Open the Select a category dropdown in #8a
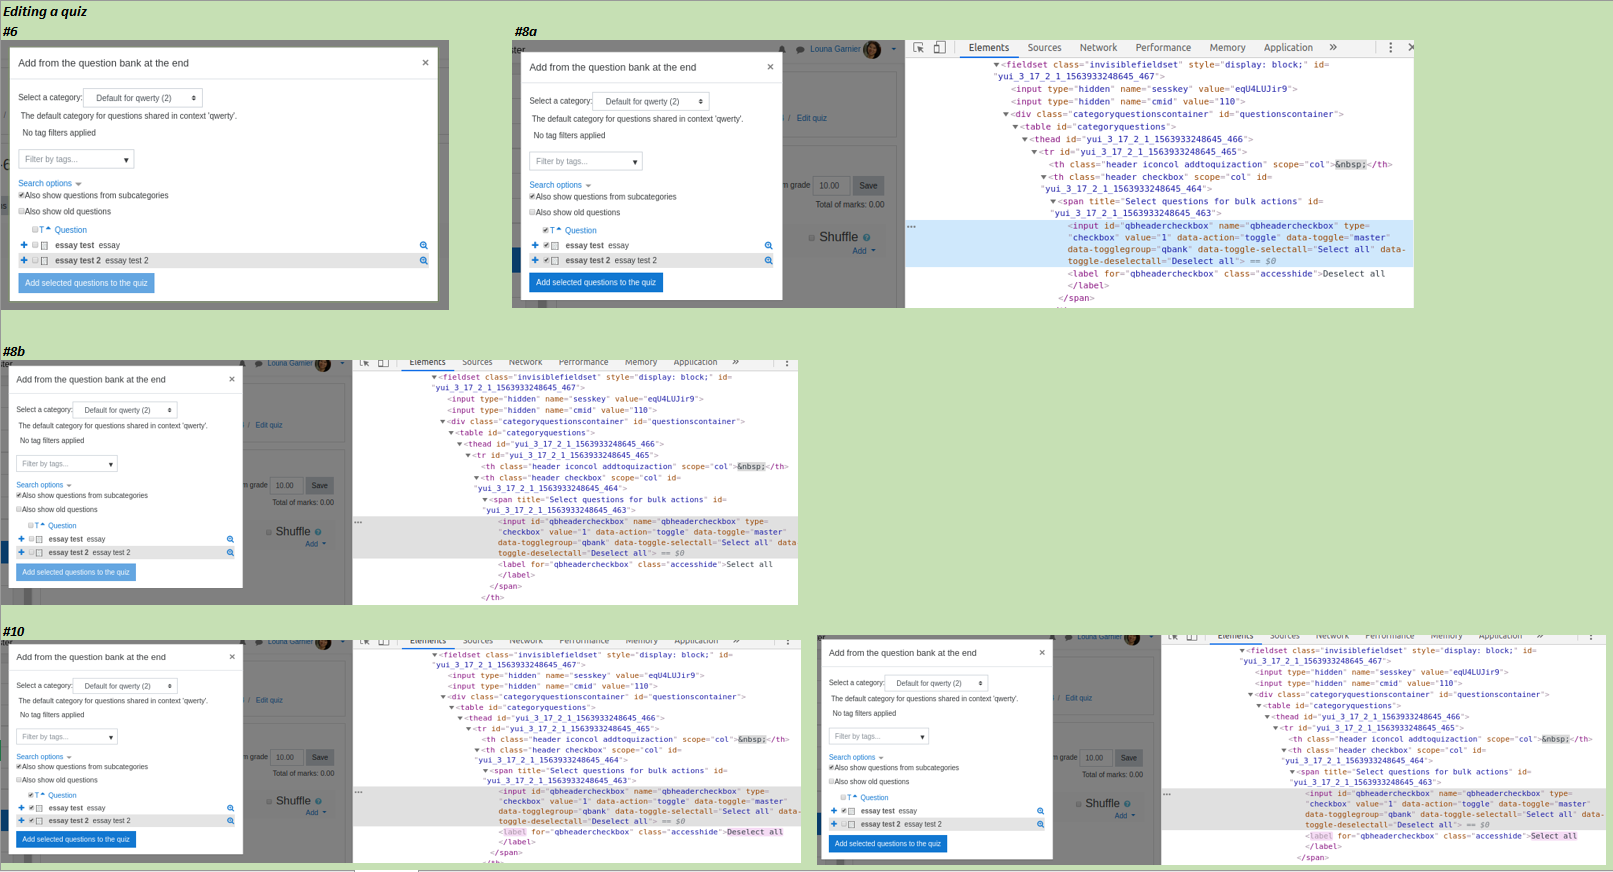The width and height of the screenshot is (1613, 872). (651, 101)
